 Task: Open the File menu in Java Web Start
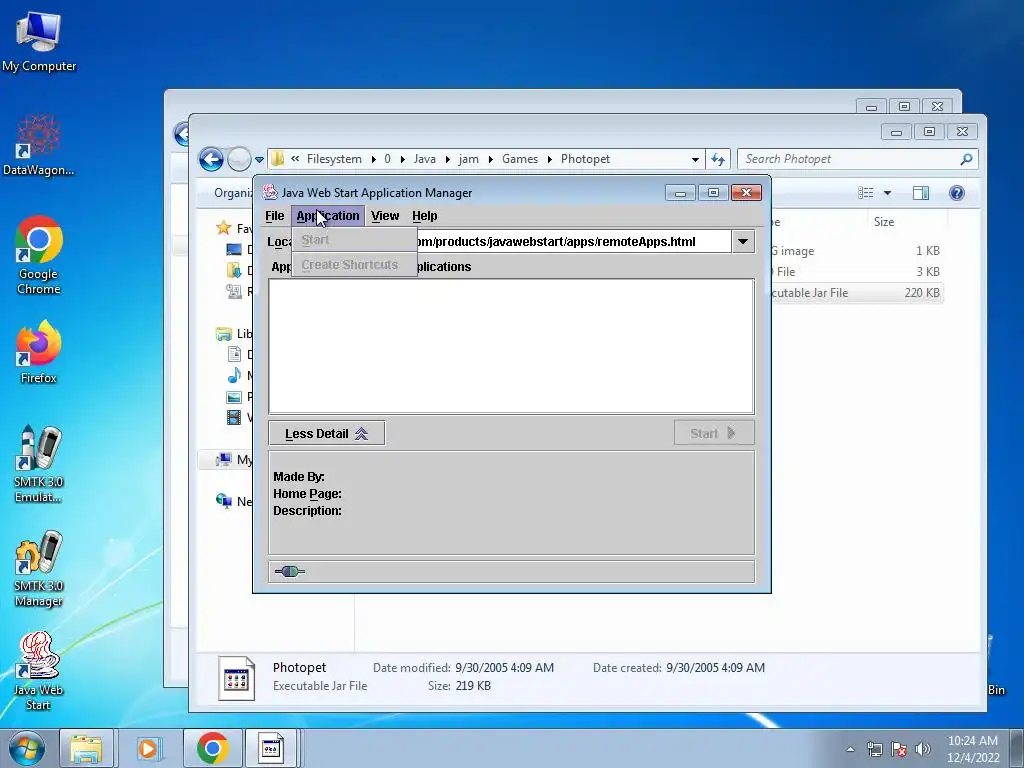click(274, 216)
